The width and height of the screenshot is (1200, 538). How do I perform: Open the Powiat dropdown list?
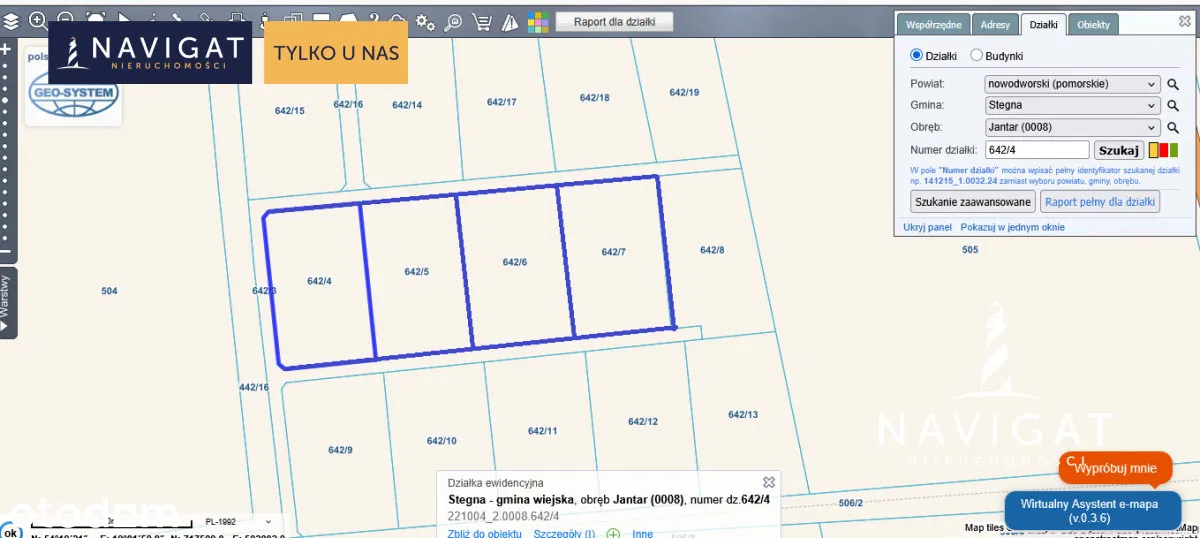[1072, 84]
